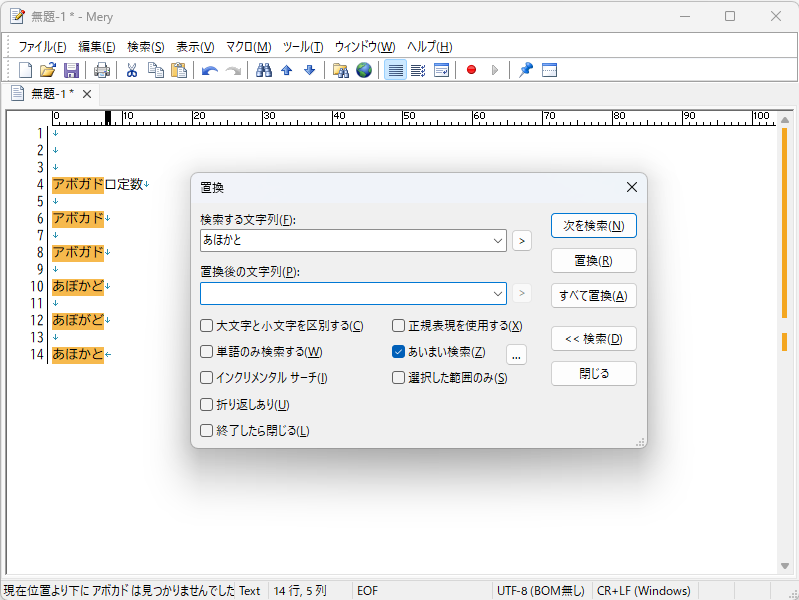The image size is (799, 600).
Task: Click the red record macro icon
Action: tap(471, 70)
